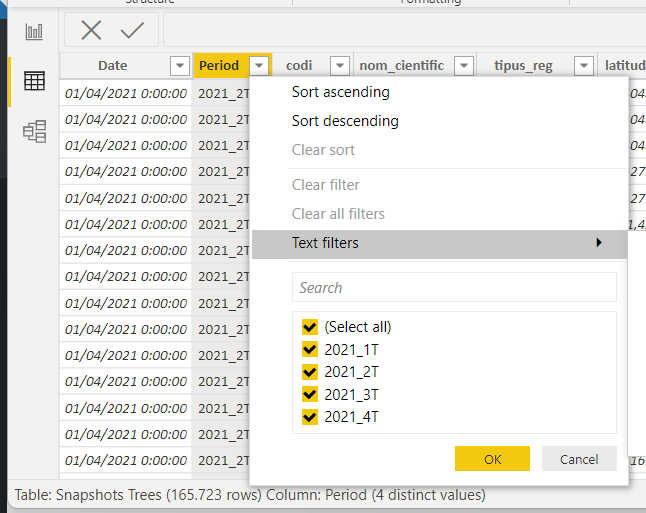The image size is (646, 513).
Task: Click the checkmark commit formula icon
Action: click(132, 30)
